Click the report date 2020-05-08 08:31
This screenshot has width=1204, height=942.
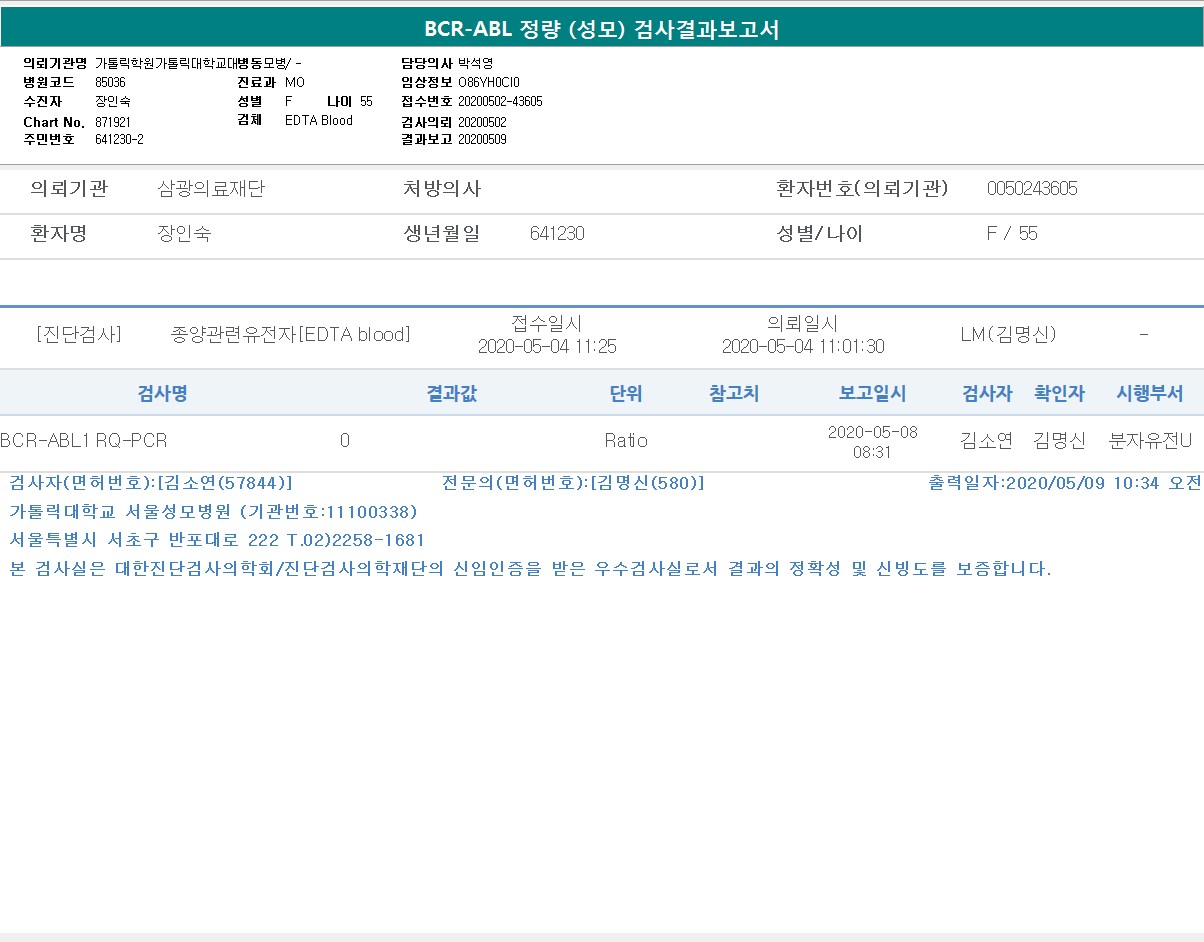pos(872,441)
